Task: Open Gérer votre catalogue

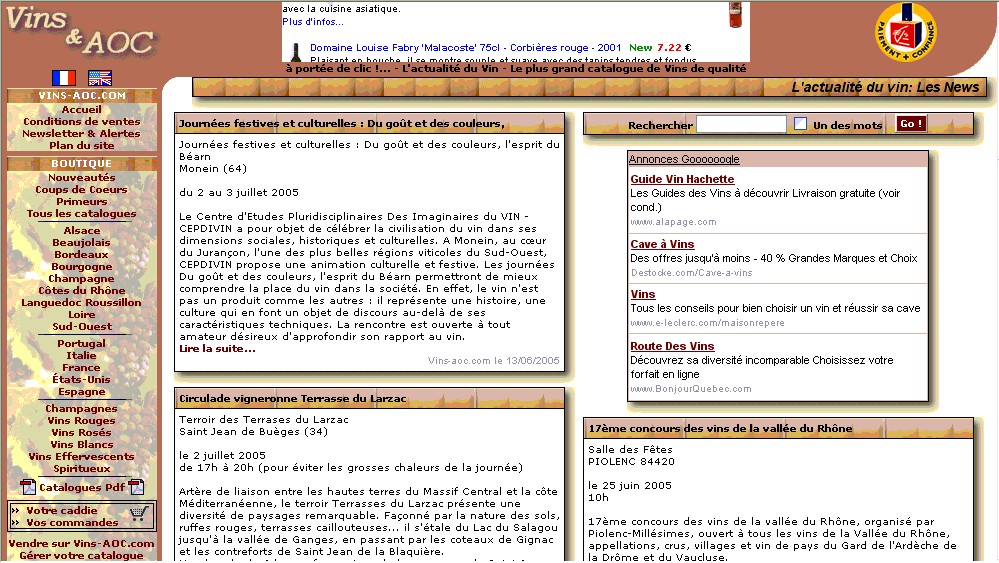Action: [x=82, y=556]
